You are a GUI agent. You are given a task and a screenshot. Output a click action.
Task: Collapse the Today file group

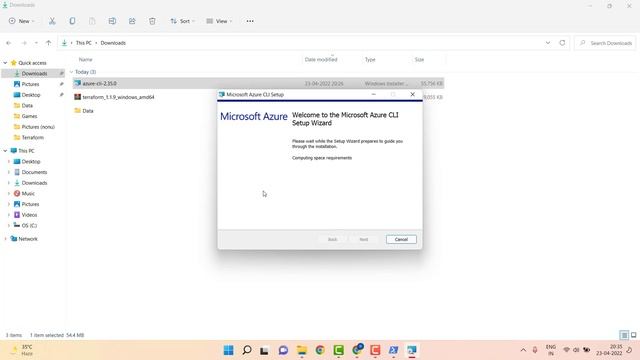71,72
